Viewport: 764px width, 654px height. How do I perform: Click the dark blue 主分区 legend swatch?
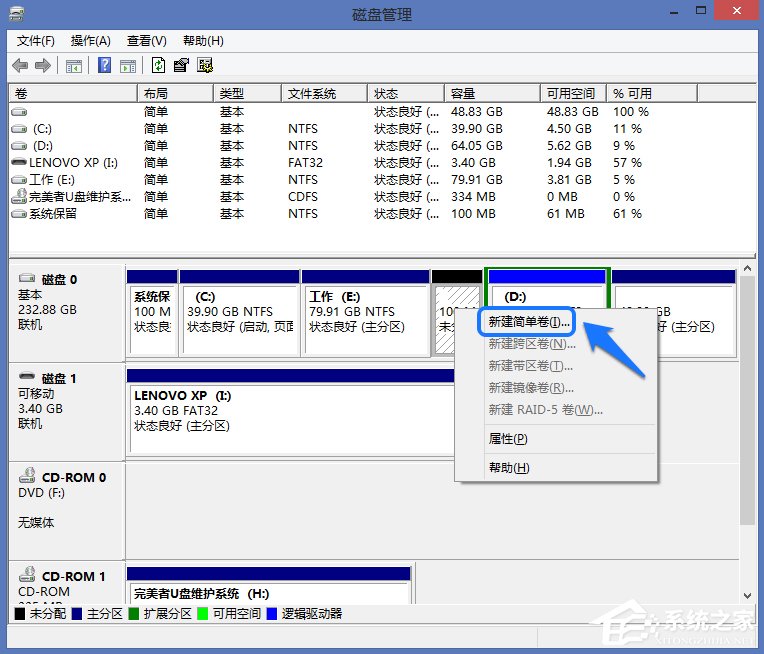76,614
